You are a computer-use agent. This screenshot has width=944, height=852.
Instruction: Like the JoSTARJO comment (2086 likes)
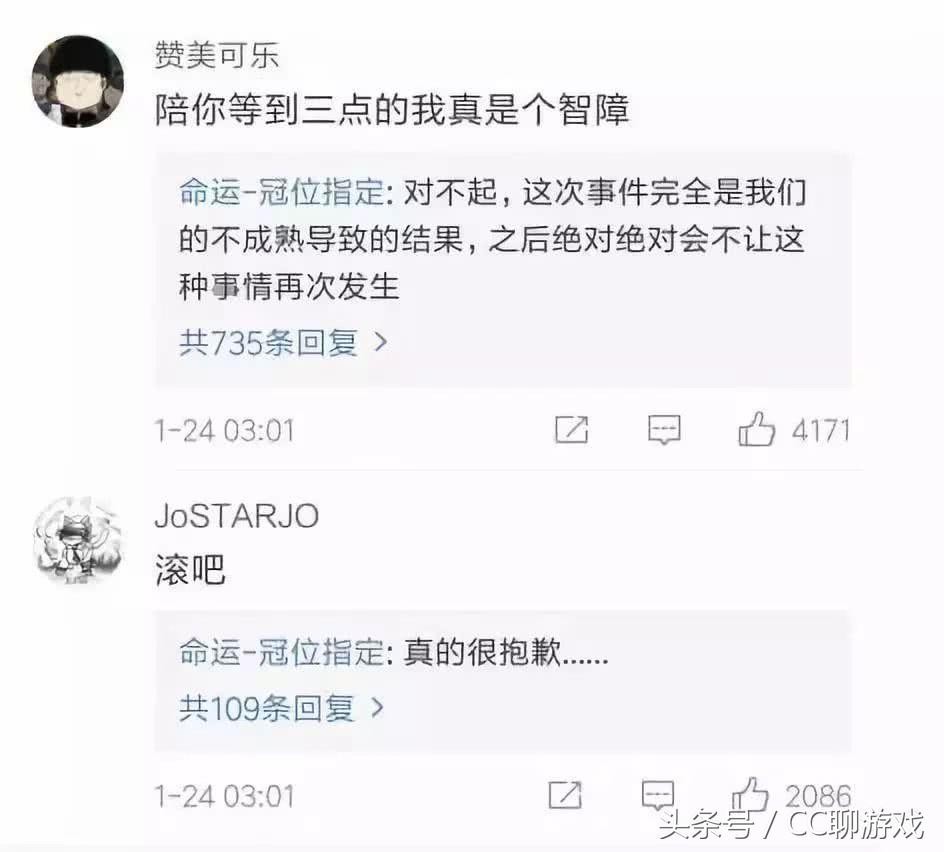point(750,794)
